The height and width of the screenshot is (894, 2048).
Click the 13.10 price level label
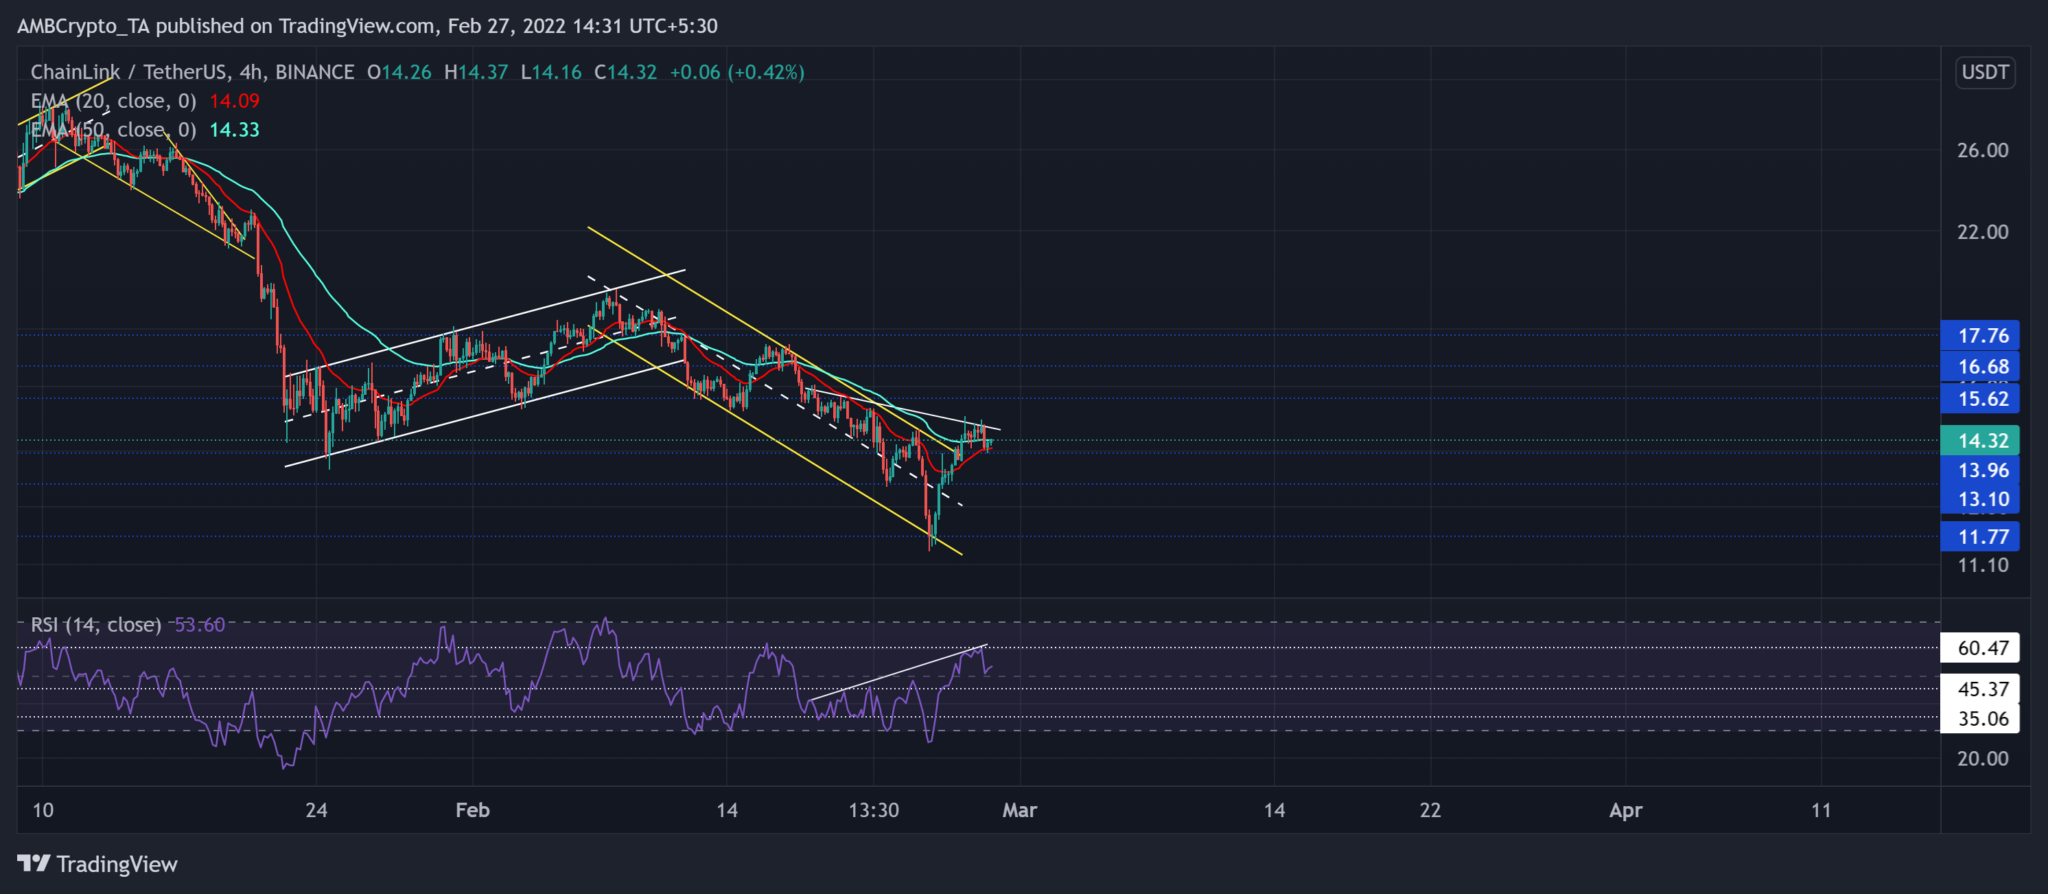click(x=1980, y=500)
